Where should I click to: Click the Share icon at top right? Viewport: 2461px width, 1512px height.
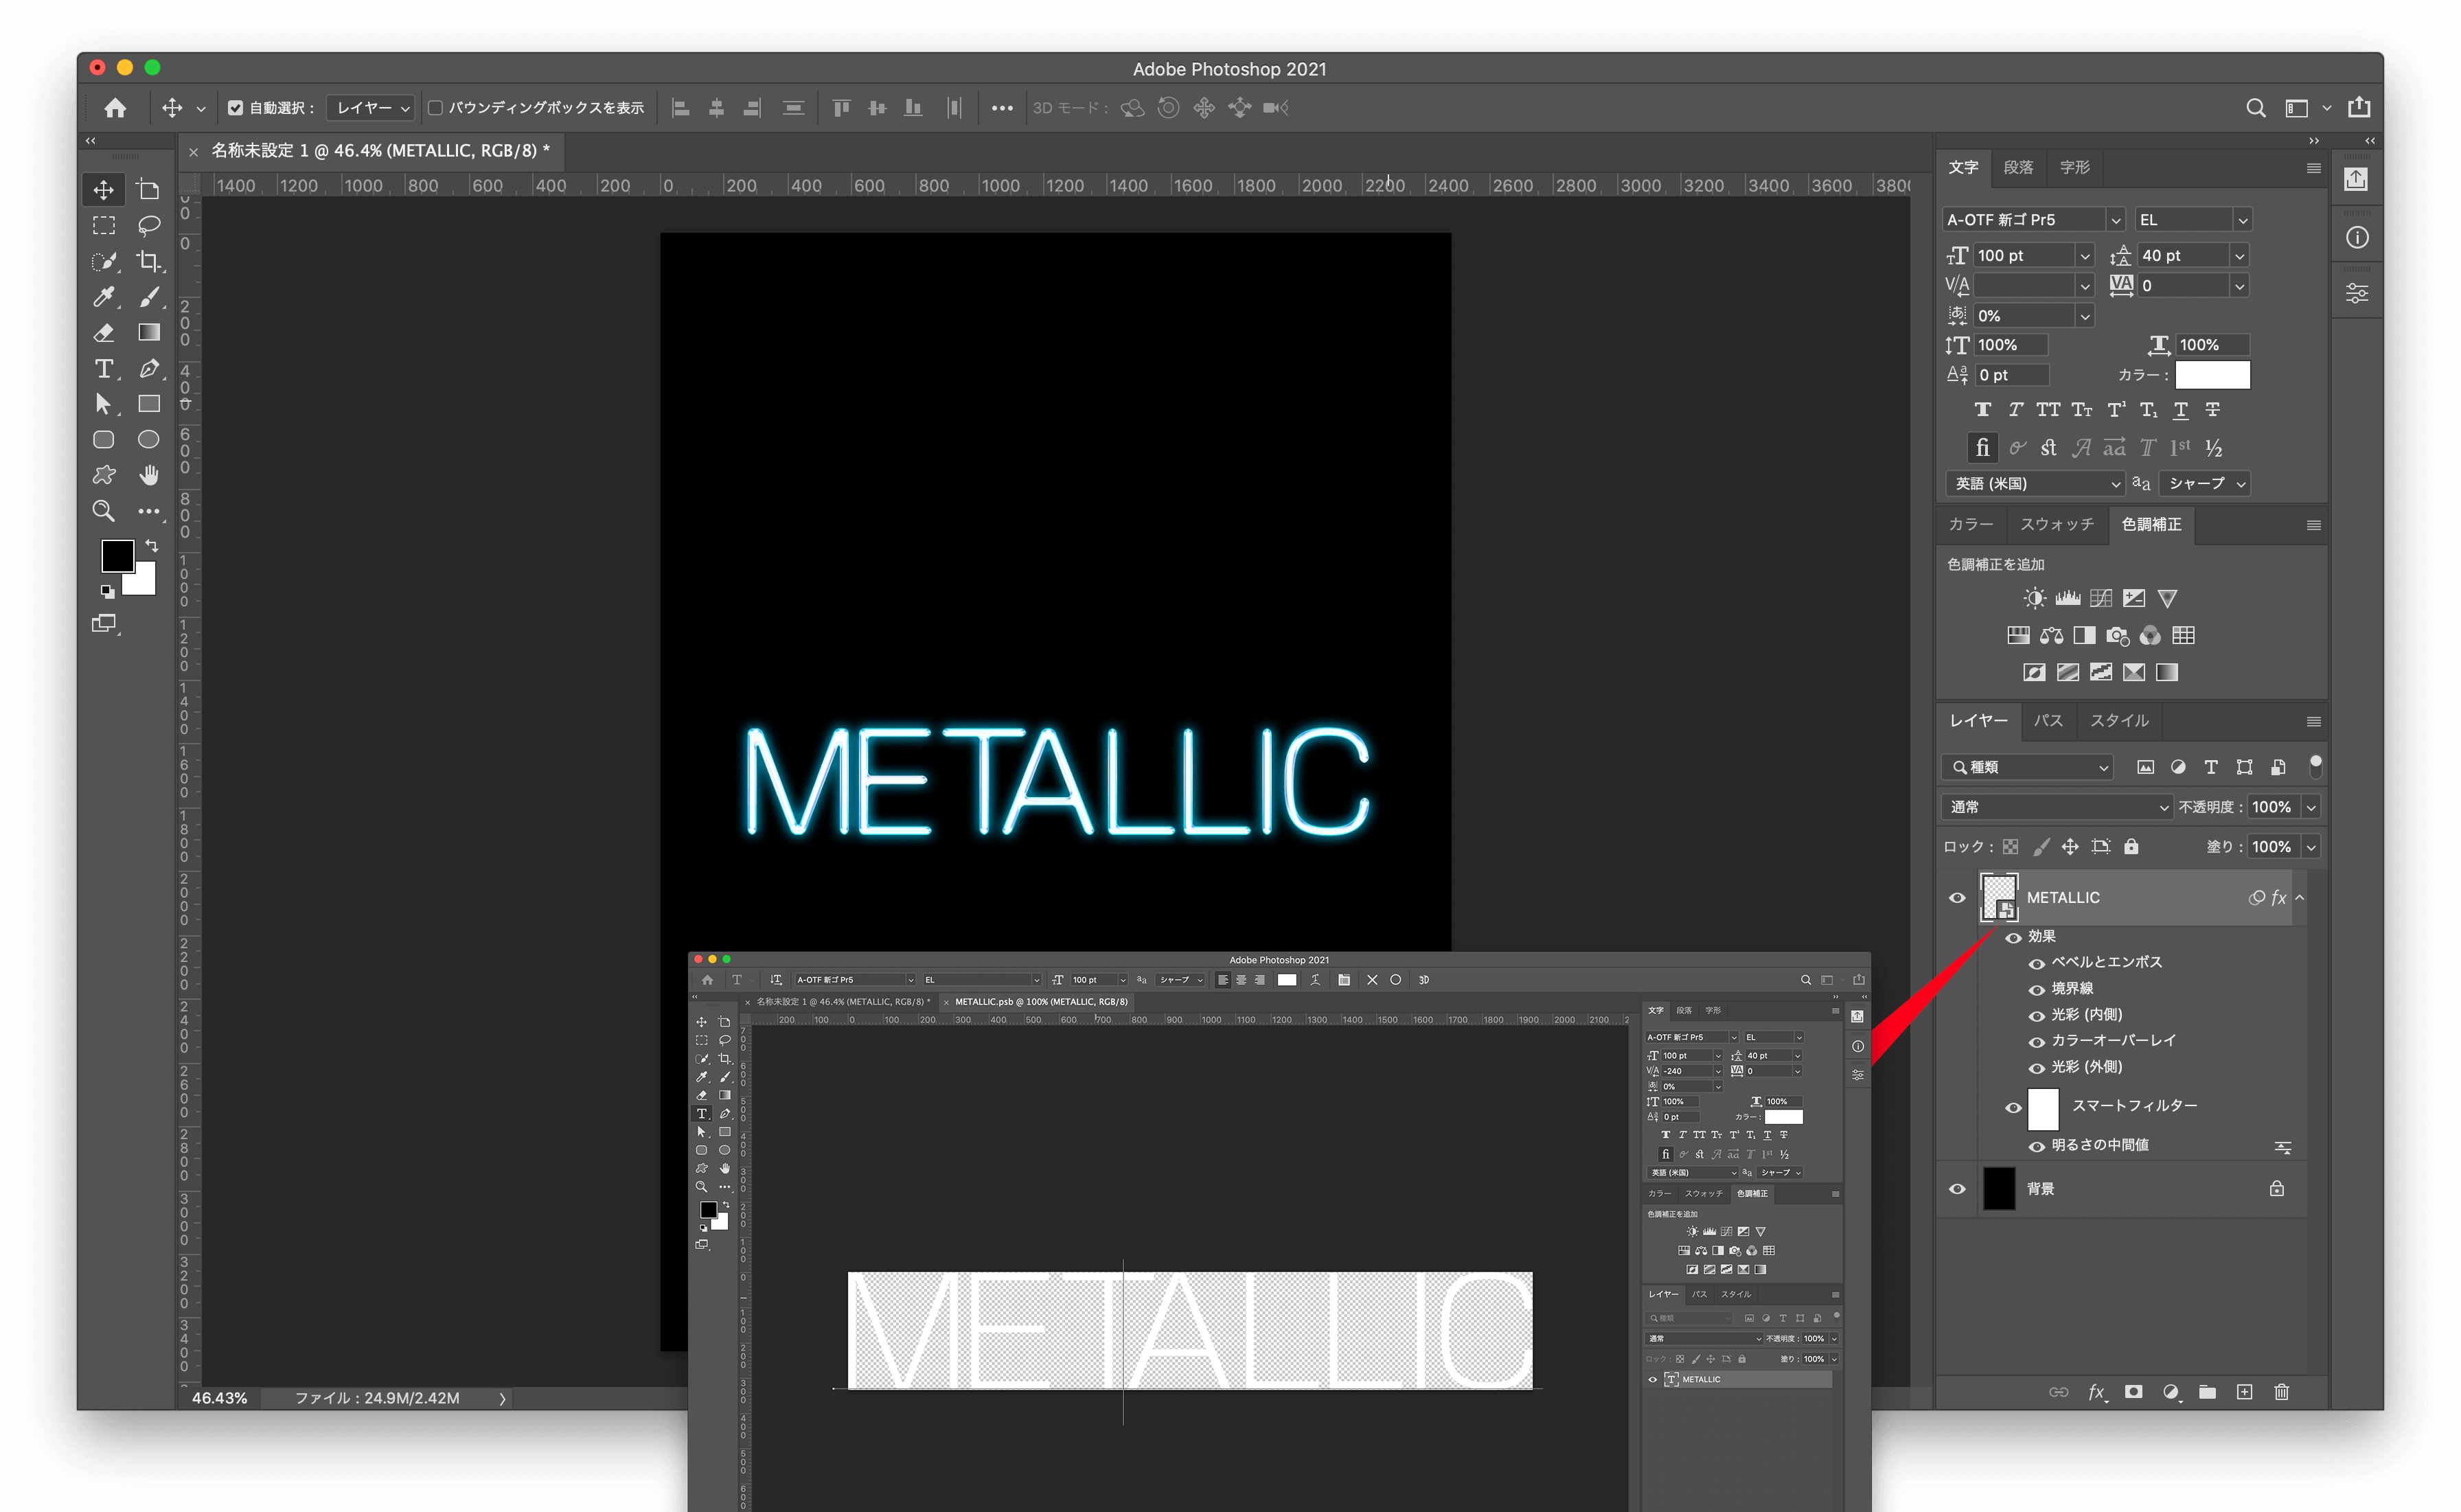pos(2359,107)
